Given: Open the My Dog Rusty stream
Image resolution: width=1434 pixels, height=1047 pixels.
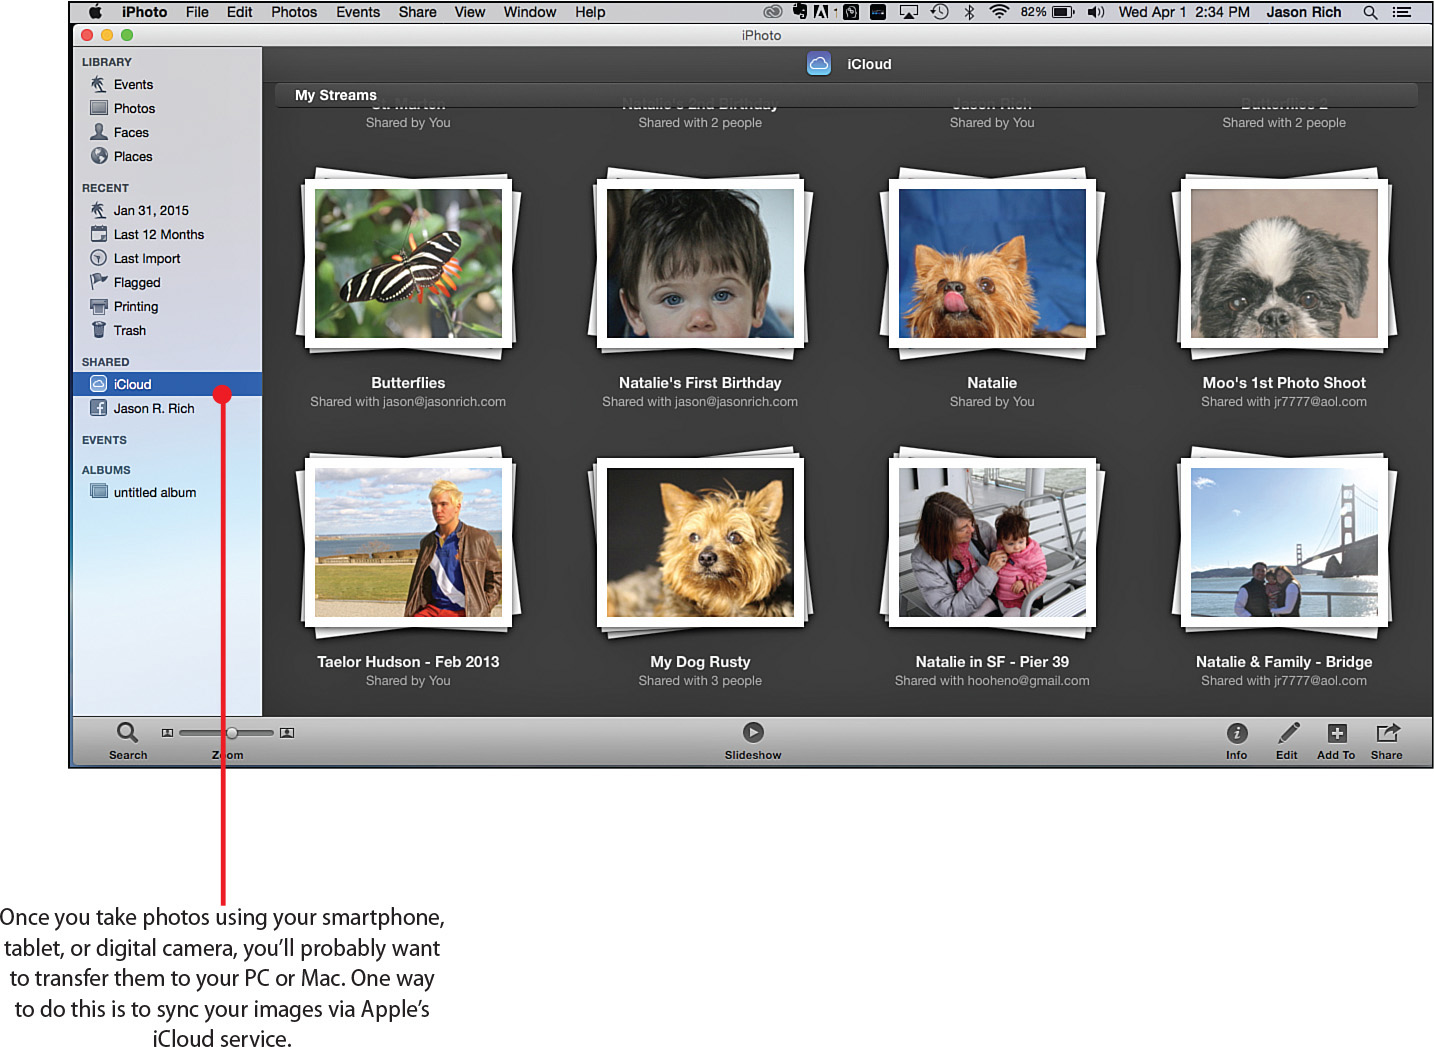Looking at the screenshot, I should [700, 543].
